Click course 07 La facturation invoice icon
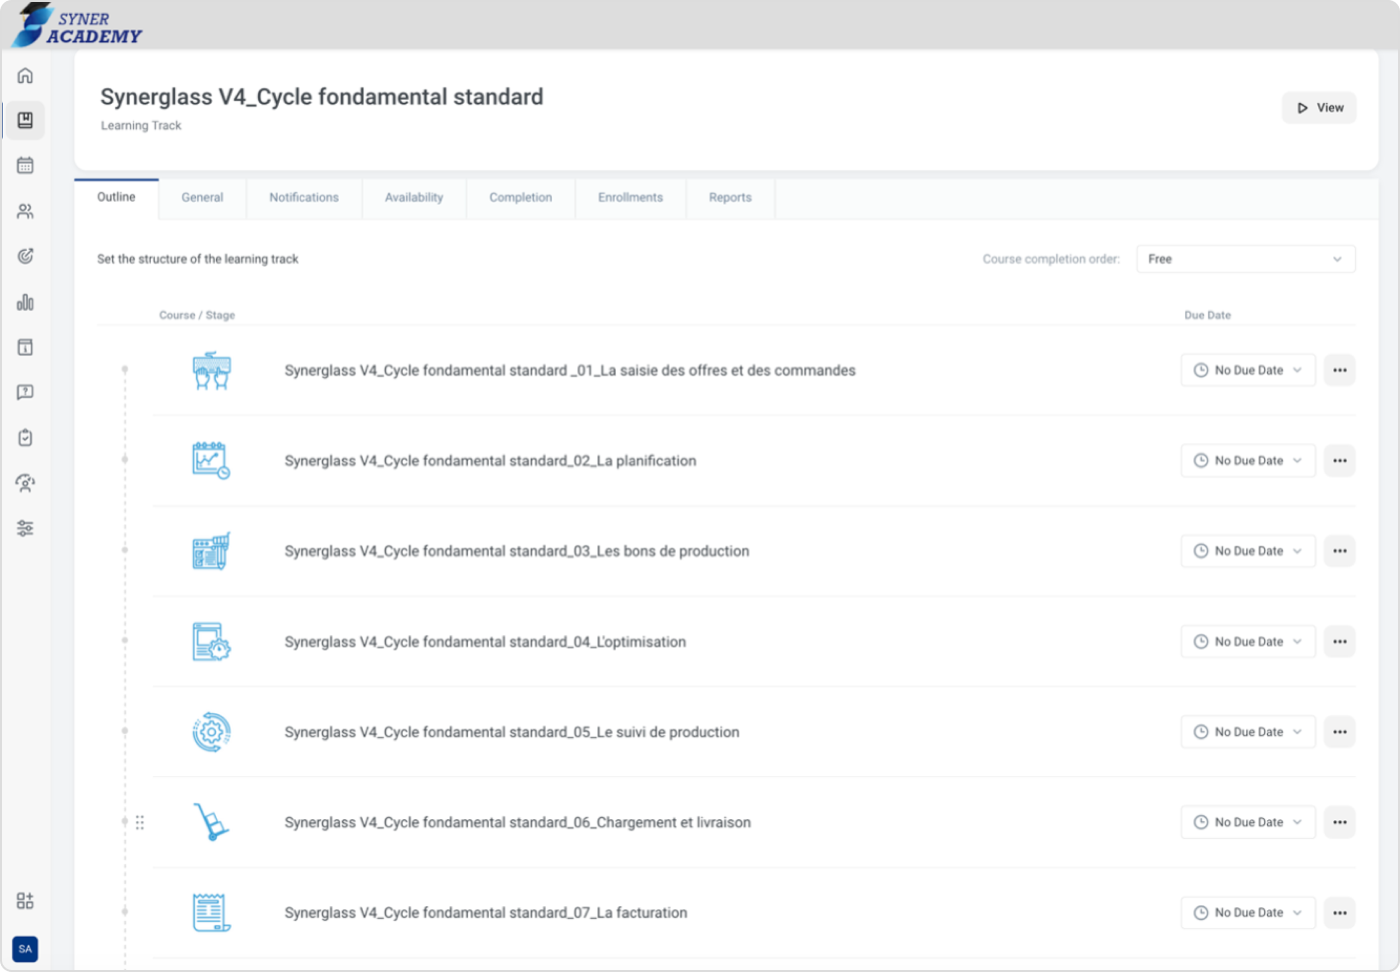The width and height of the screenshot is (1400, 972). (211, 913)
